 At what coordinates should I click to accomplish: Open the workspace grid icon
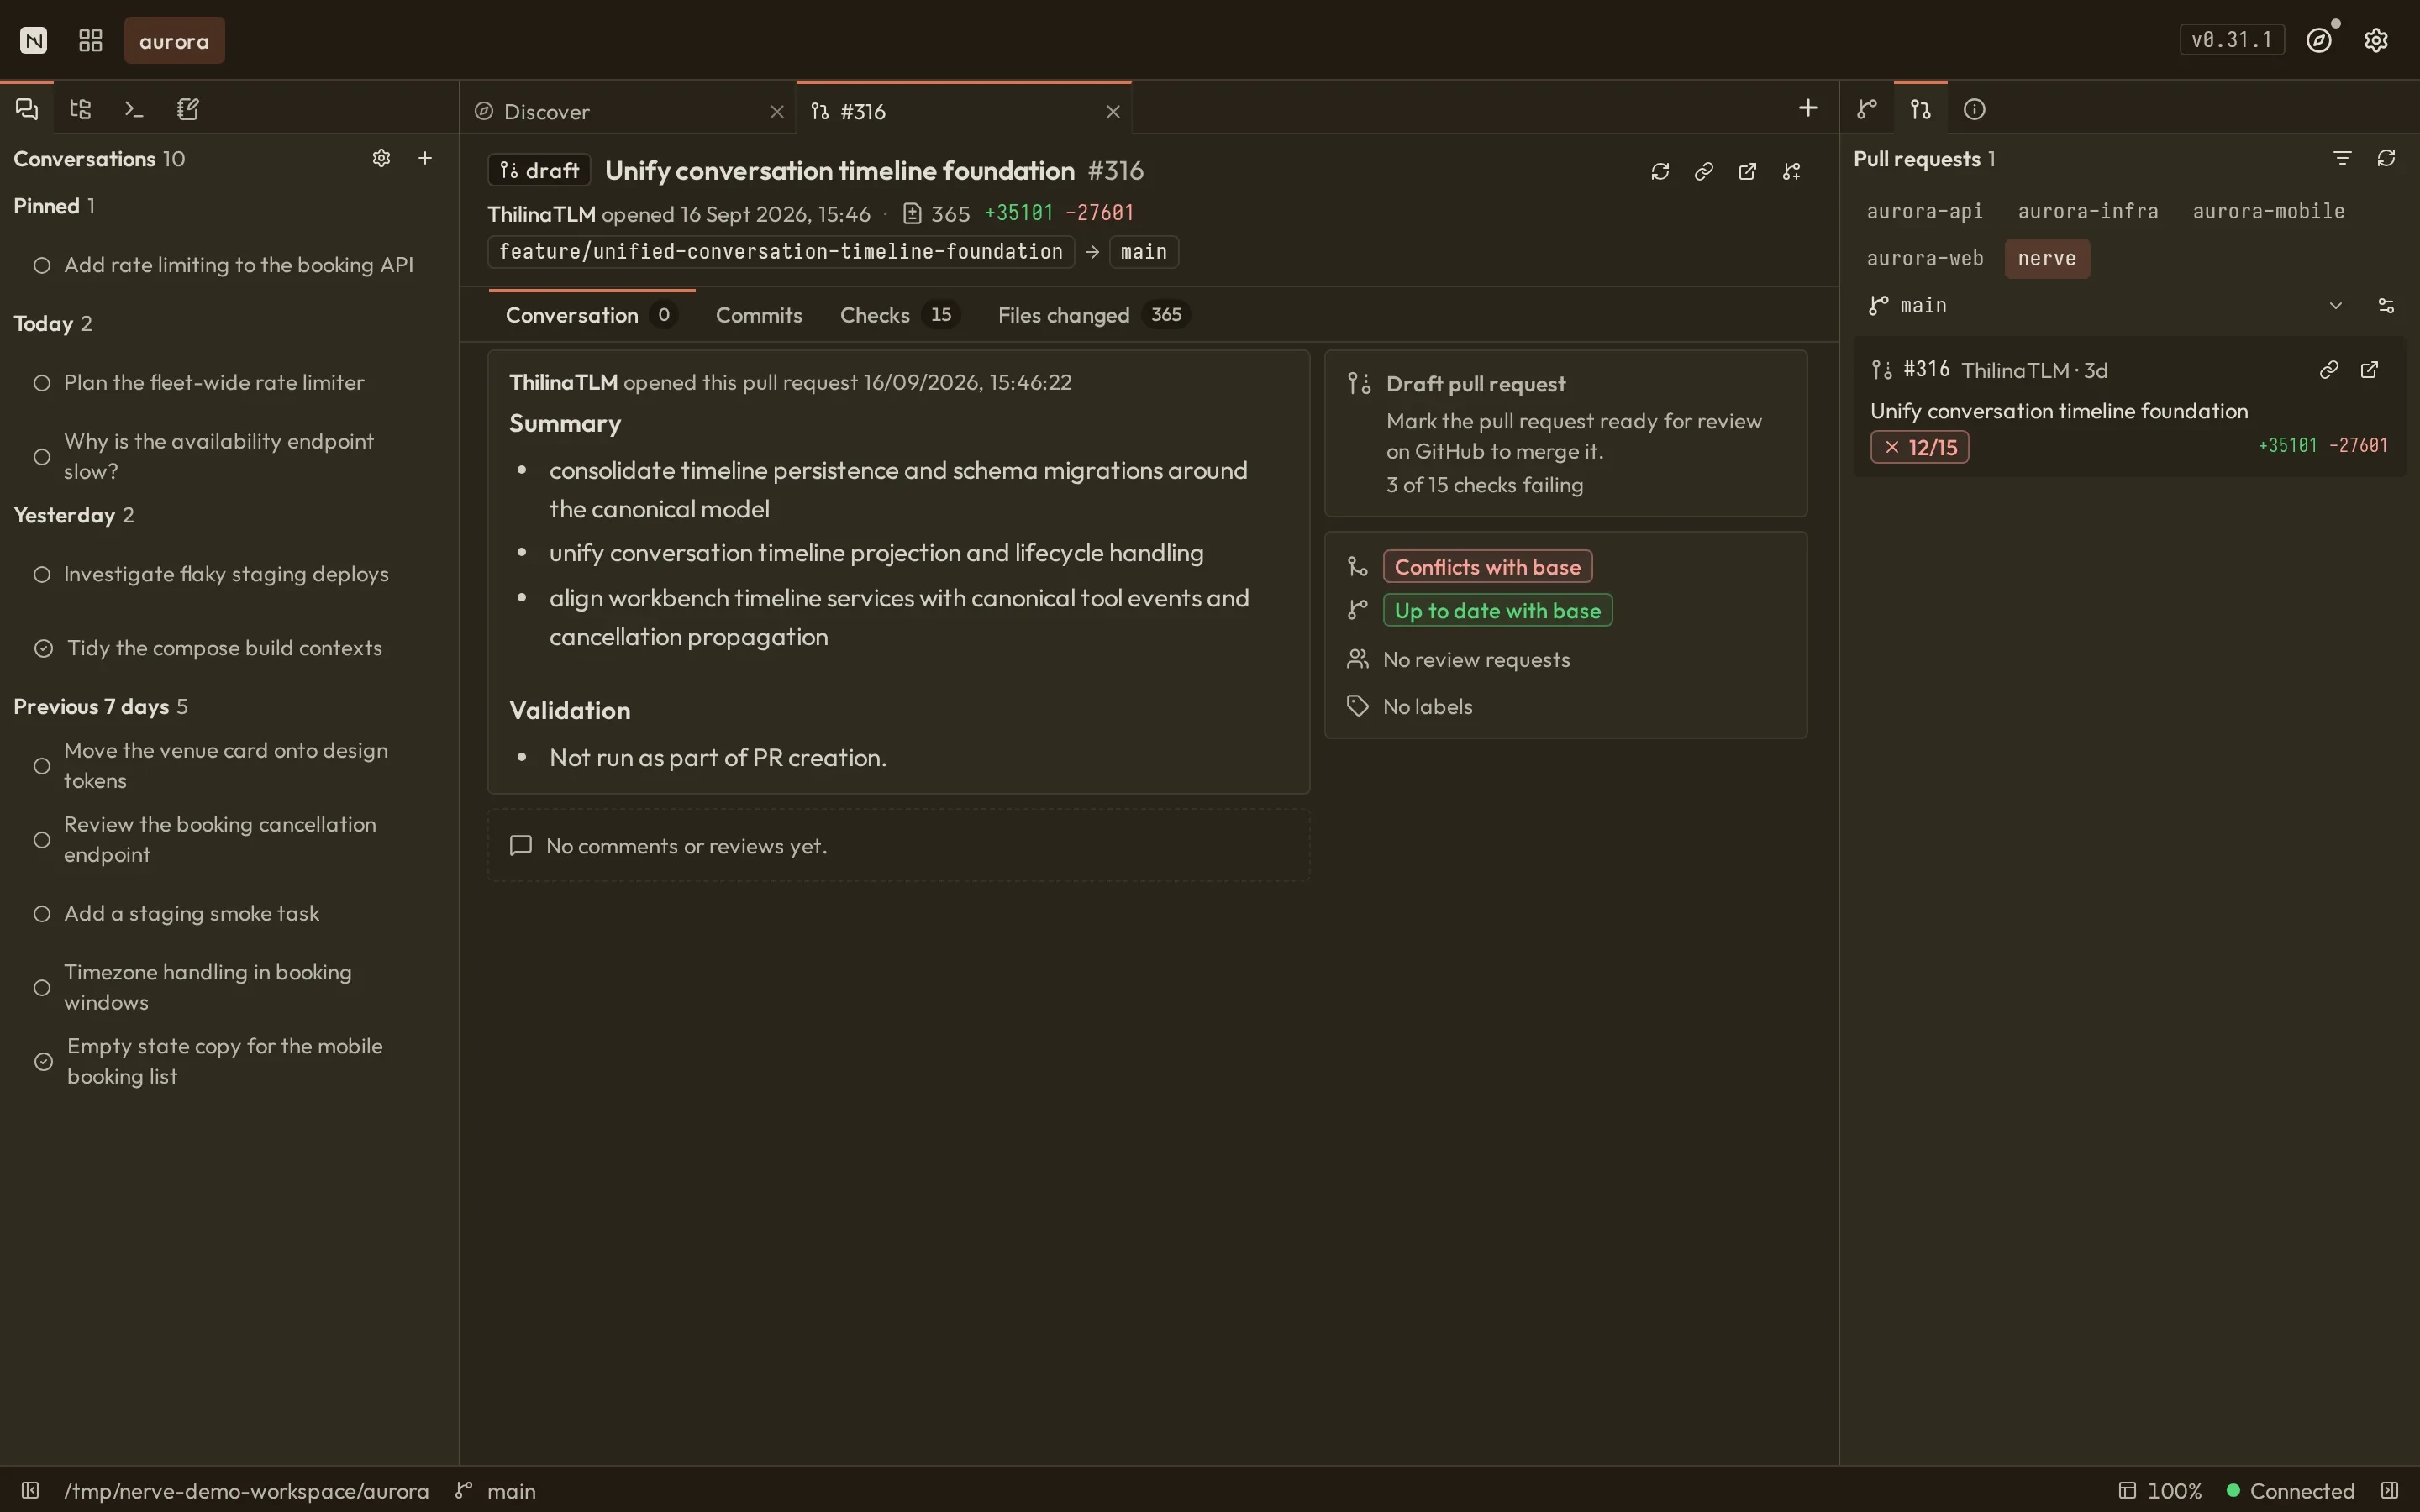pyautogui.click(x=91, y=40)
